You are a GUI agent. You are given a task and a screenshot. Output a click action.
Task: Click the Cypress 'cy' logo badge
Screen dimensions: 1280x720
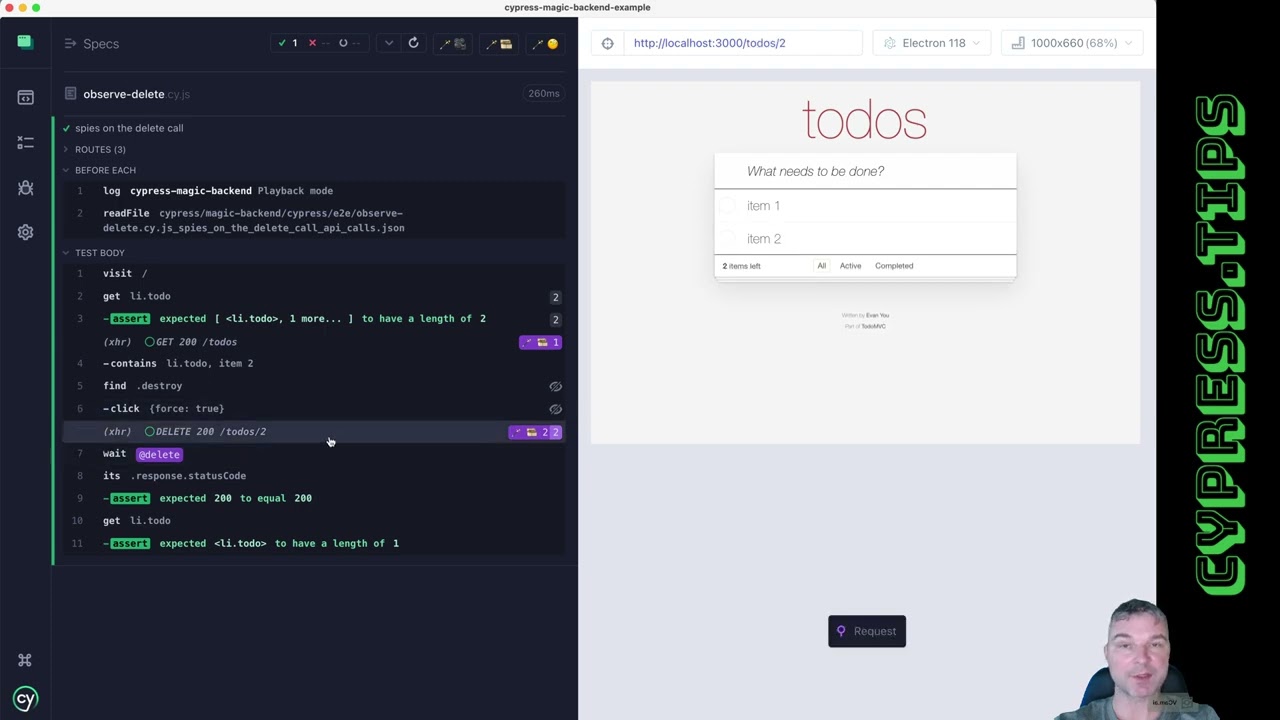coord(25,698)
